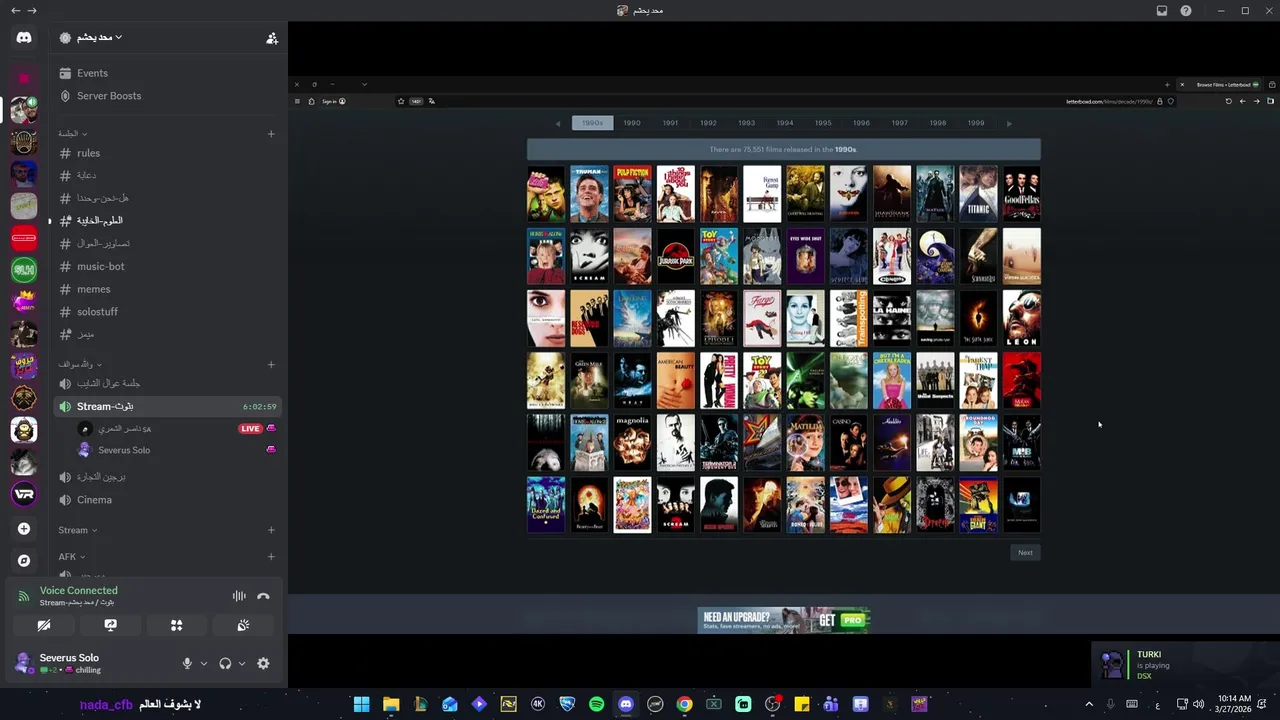
Task: Toggle camera in voice panel
Action: point(44,625)
